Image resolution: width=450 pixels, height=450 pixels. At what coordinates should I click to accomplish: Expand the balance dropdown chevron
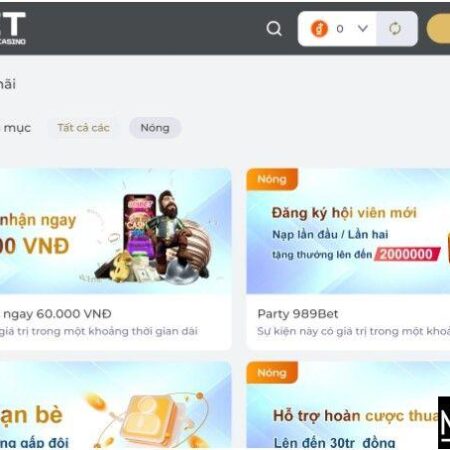pos(363,29)
